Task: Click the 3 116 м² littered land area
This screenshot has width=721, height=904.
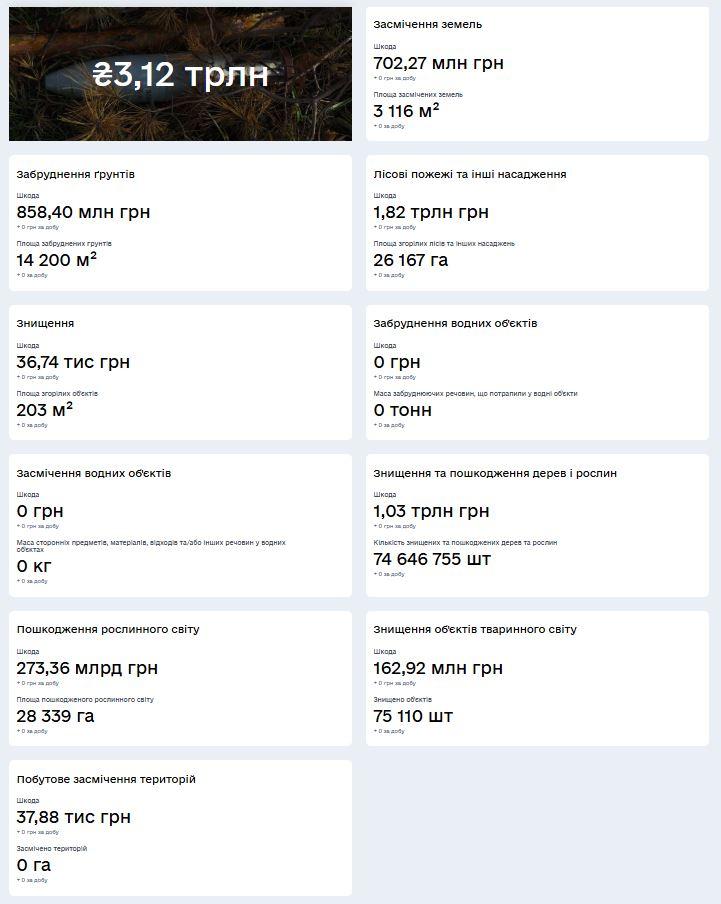Action: 406,110
